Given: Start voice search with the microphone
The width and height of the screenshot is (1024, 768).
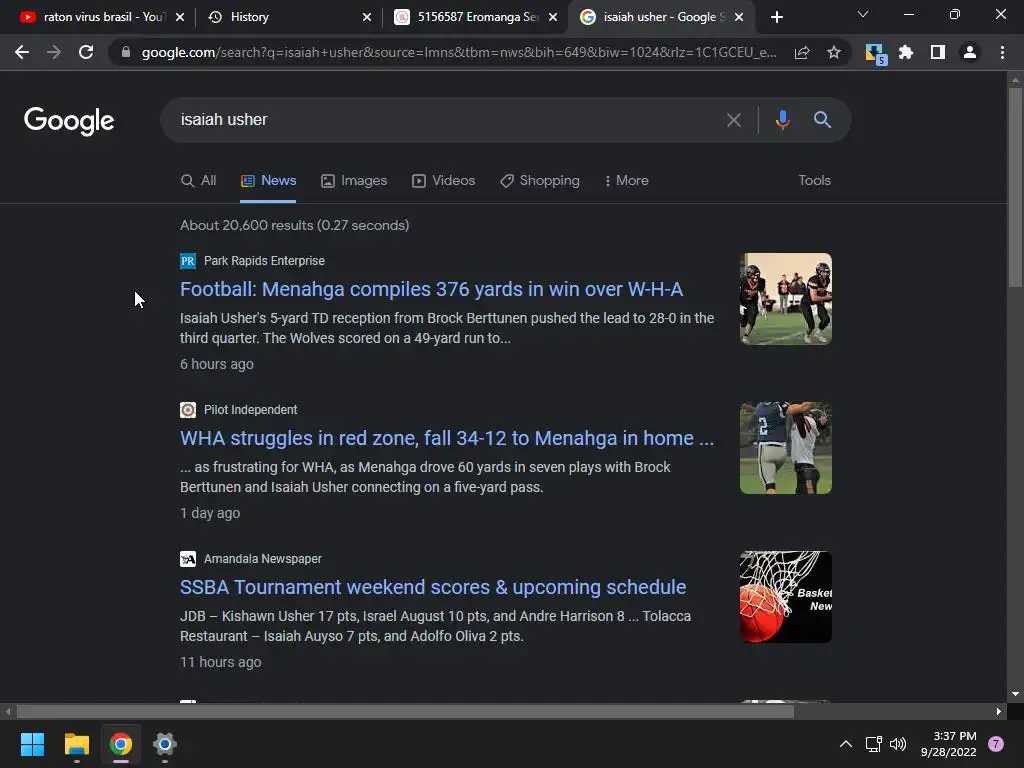Looking at the screenshot, I should coord(782,120).
